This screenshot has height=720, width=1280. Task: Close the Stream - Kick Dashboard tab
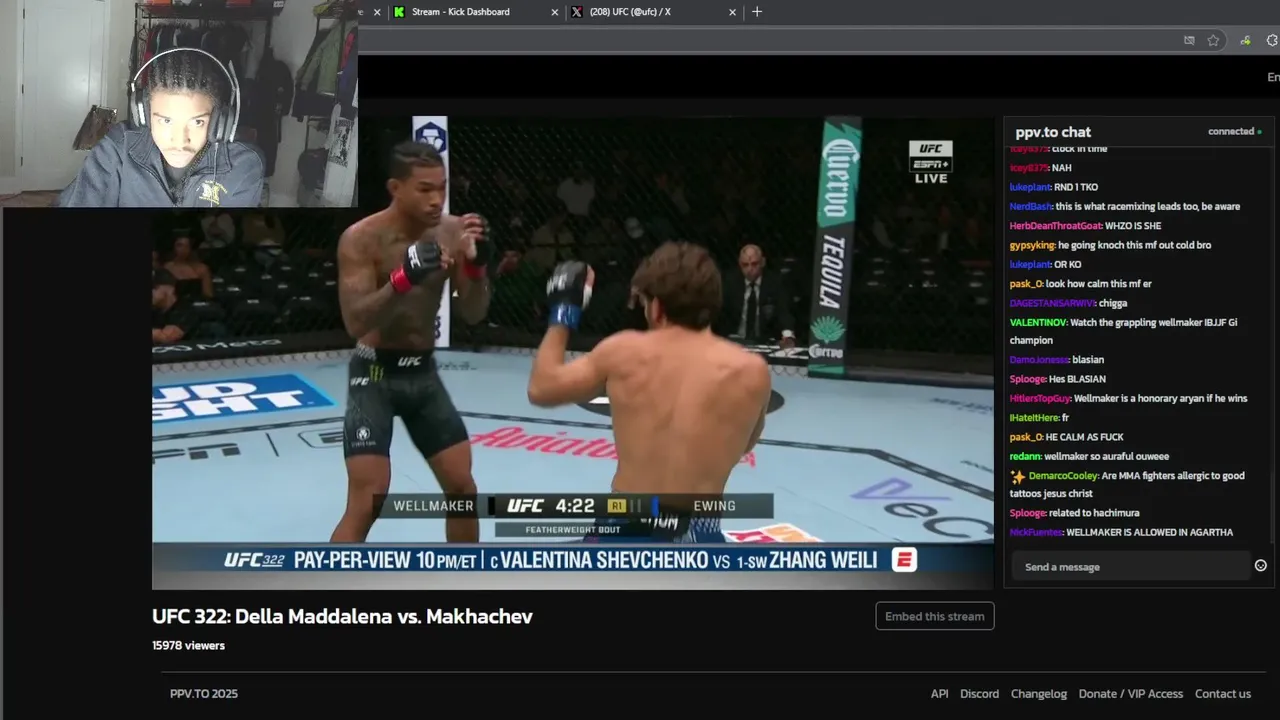point(555,12)
